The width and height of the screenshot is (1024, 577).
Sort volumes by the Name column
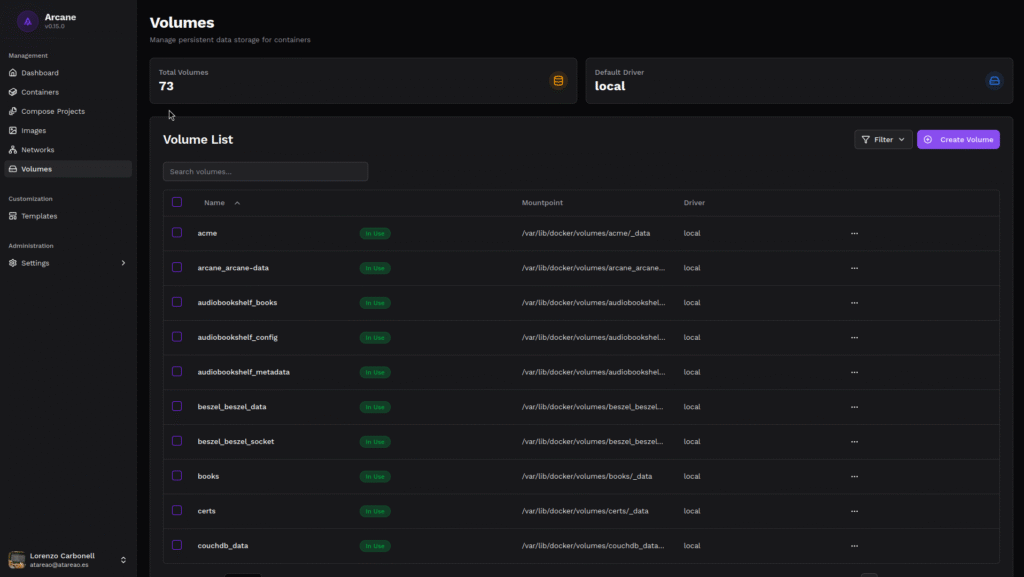coord(215,203)
